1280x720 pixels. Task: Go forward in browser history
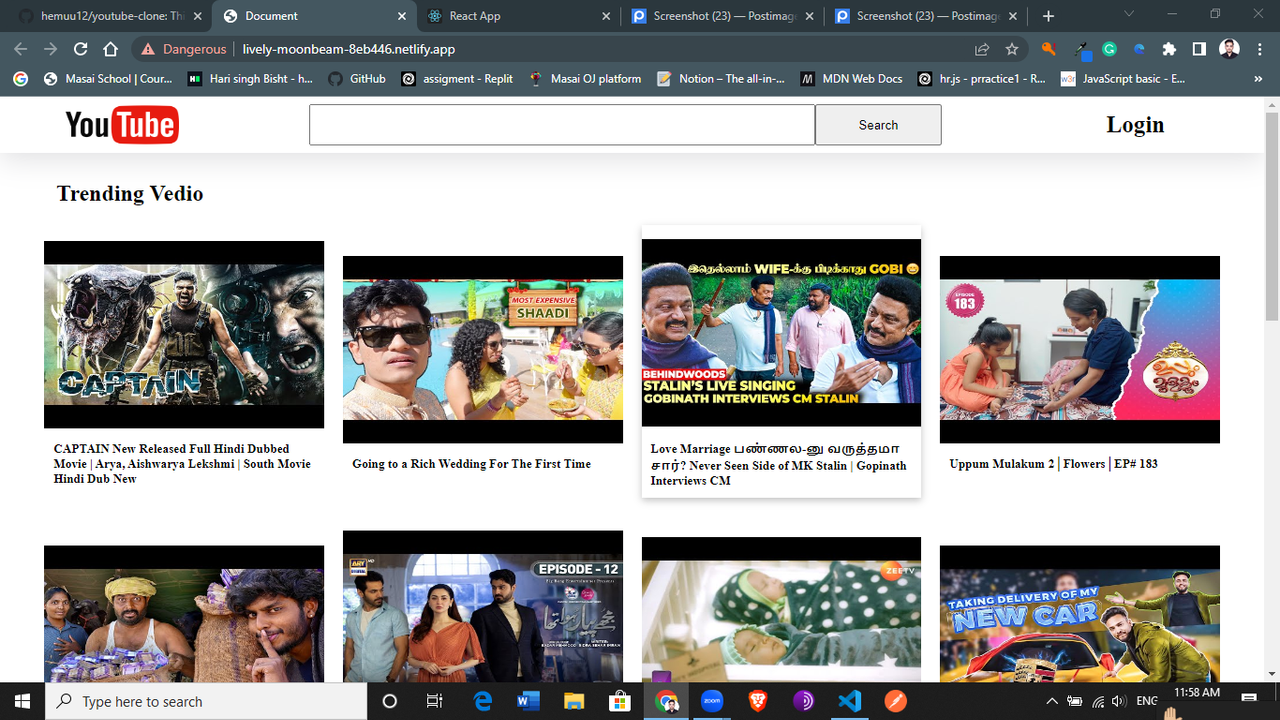50,49
